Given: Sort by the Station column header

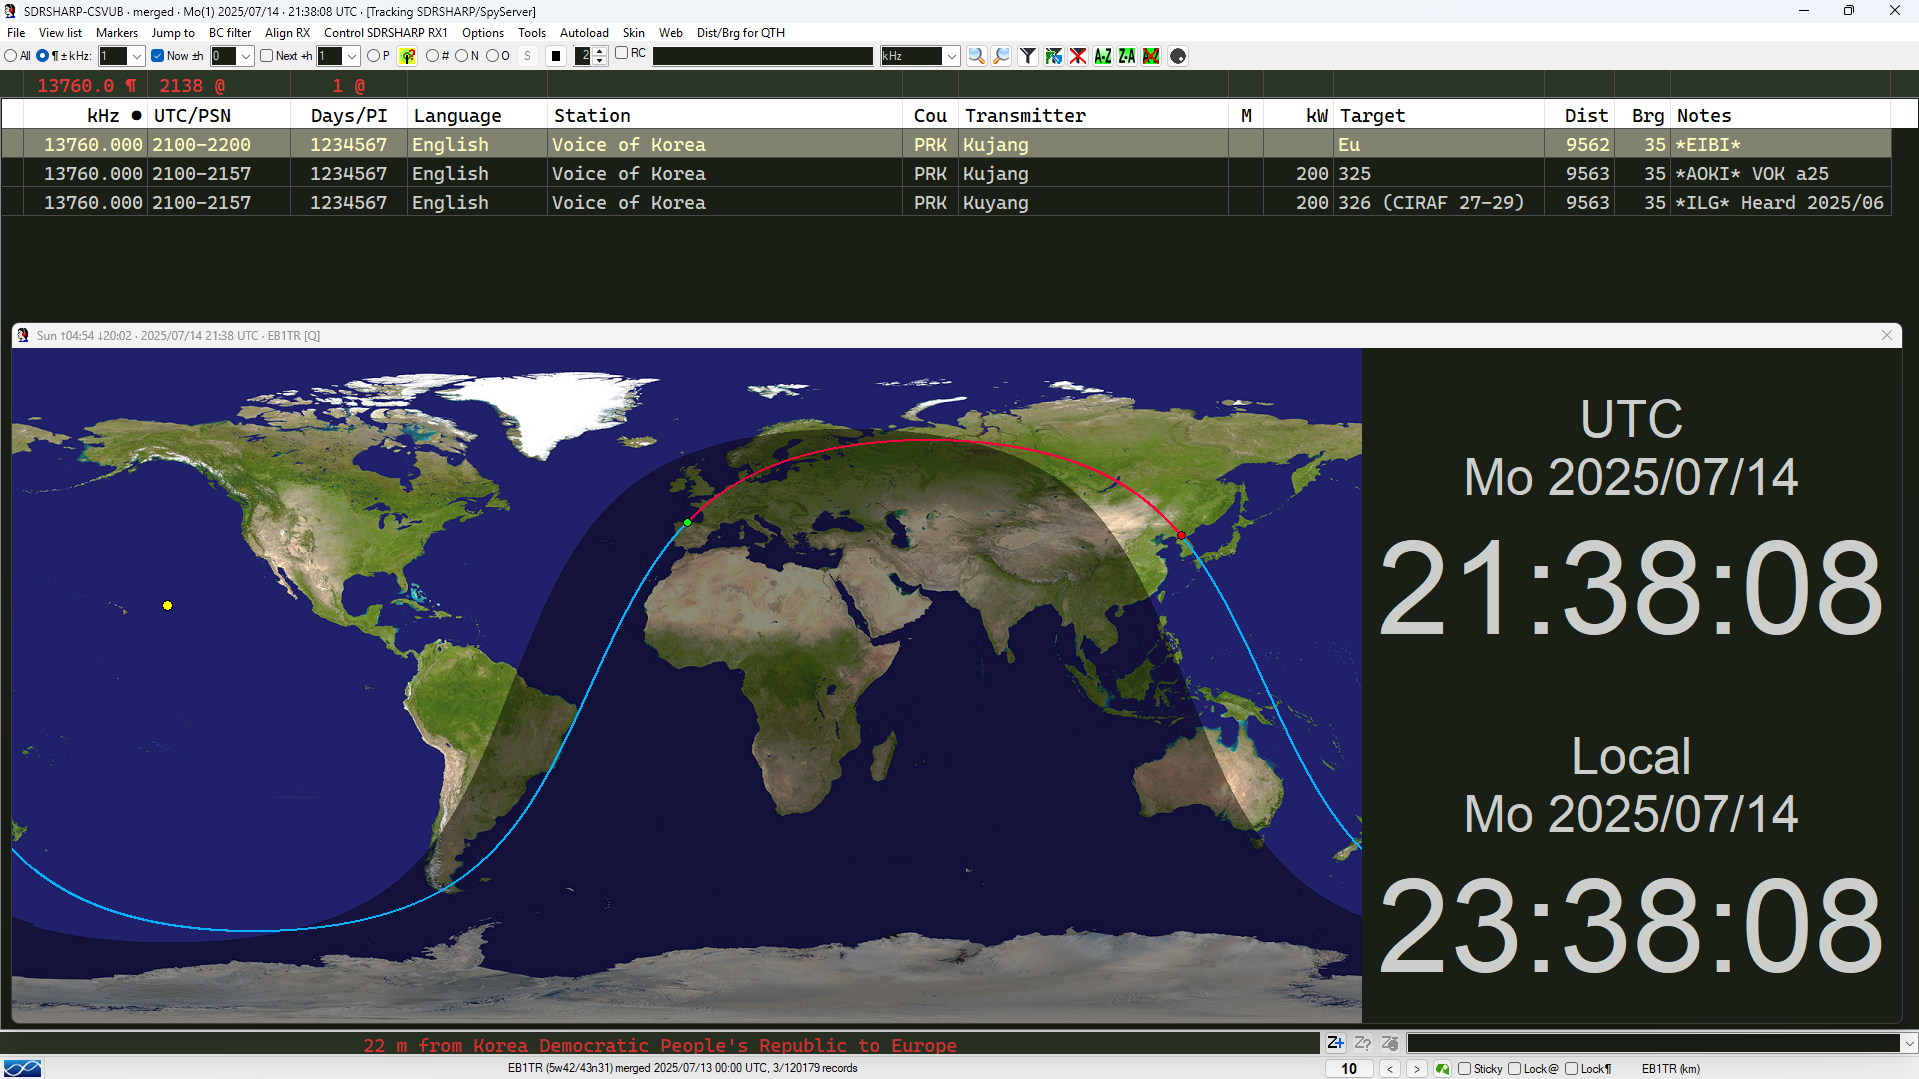Looking at the screenshot, I should 725,115.
